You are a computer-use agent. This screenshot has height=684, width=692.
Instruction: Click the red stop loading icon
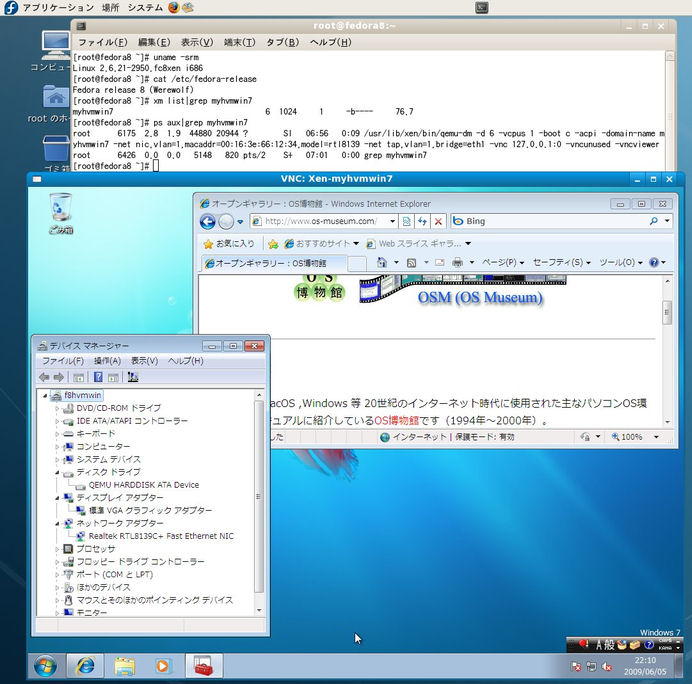tap(438, 221)
